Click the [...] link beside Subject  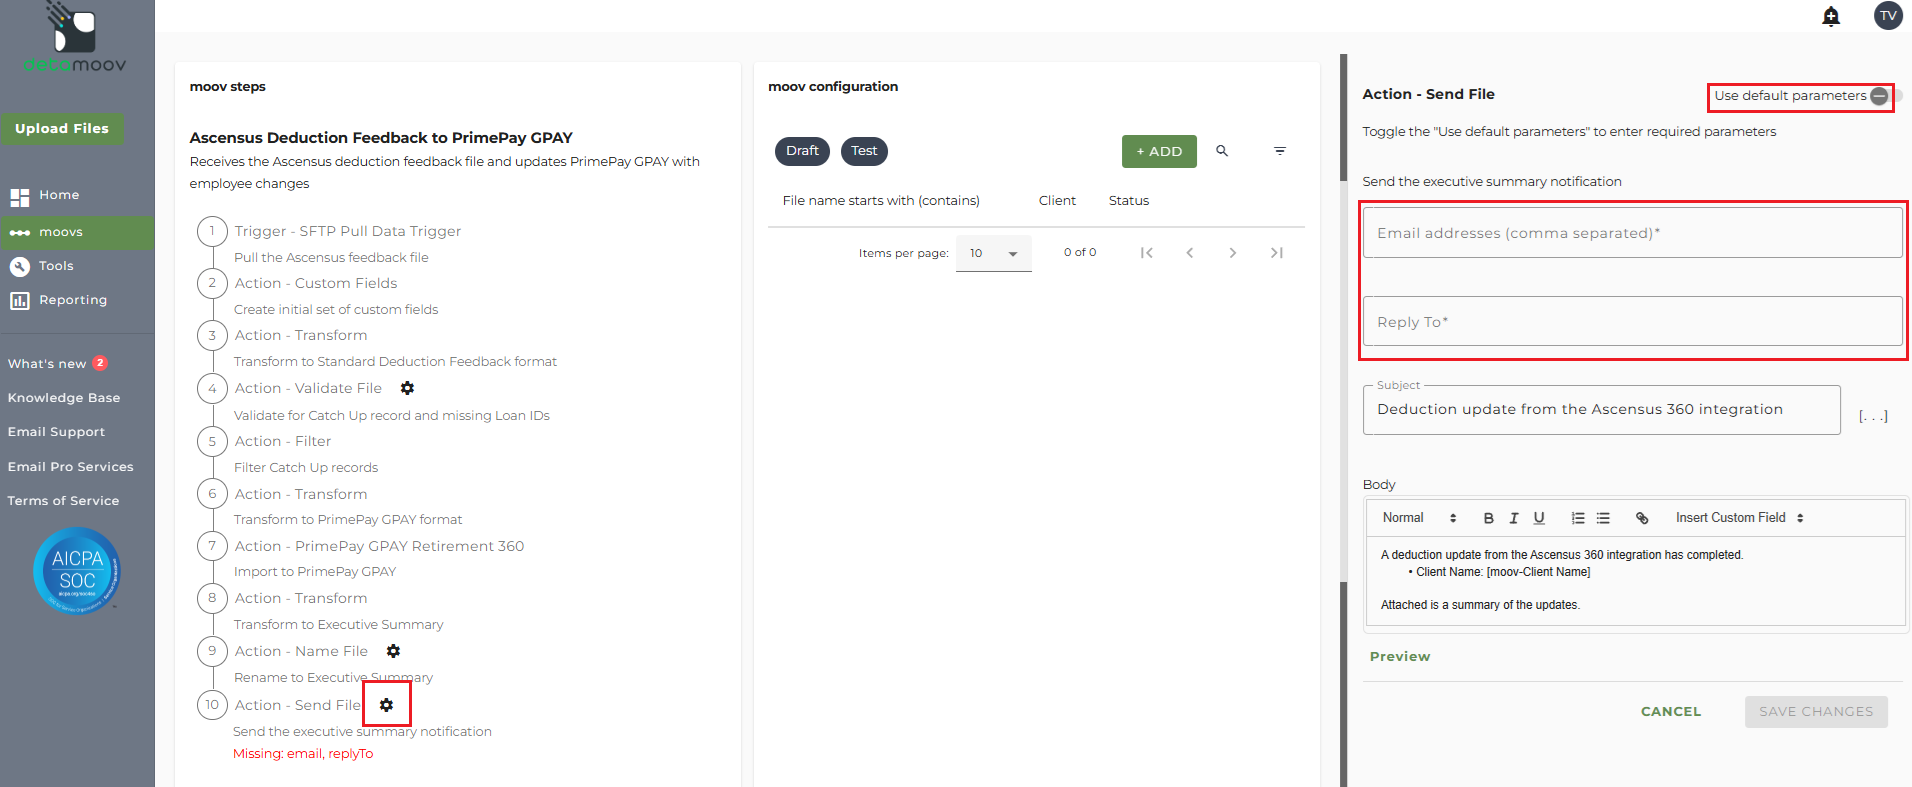click(x=1873, y=416)
